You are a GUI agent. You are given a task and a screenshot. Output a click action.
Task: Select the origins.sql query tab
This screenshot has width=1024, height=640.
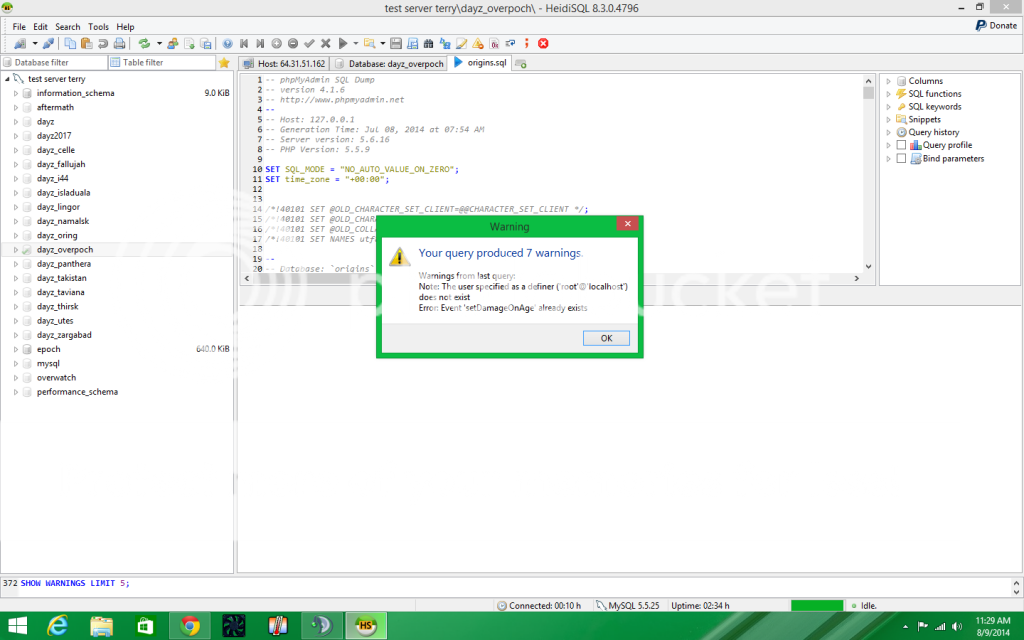coord(480,63)
